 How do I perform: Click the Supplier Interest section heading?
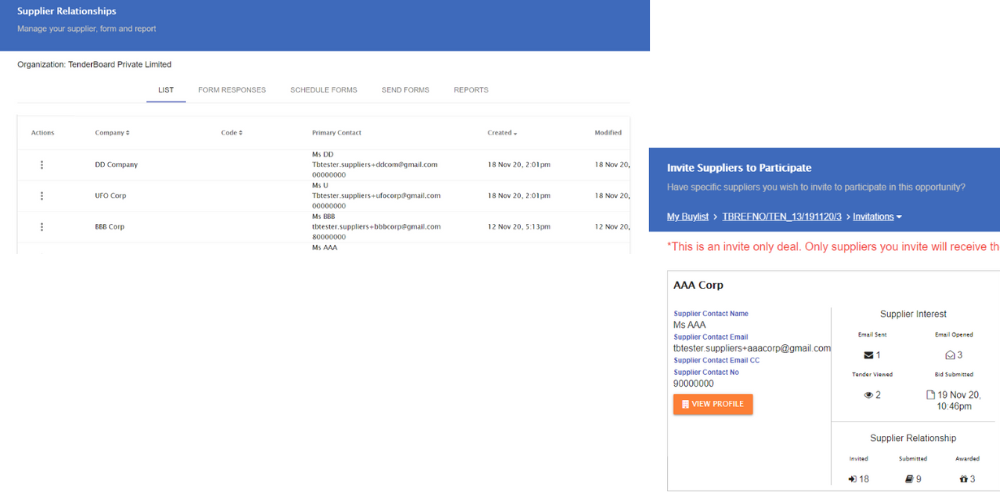pyautogui.click(x=913, y=314)
